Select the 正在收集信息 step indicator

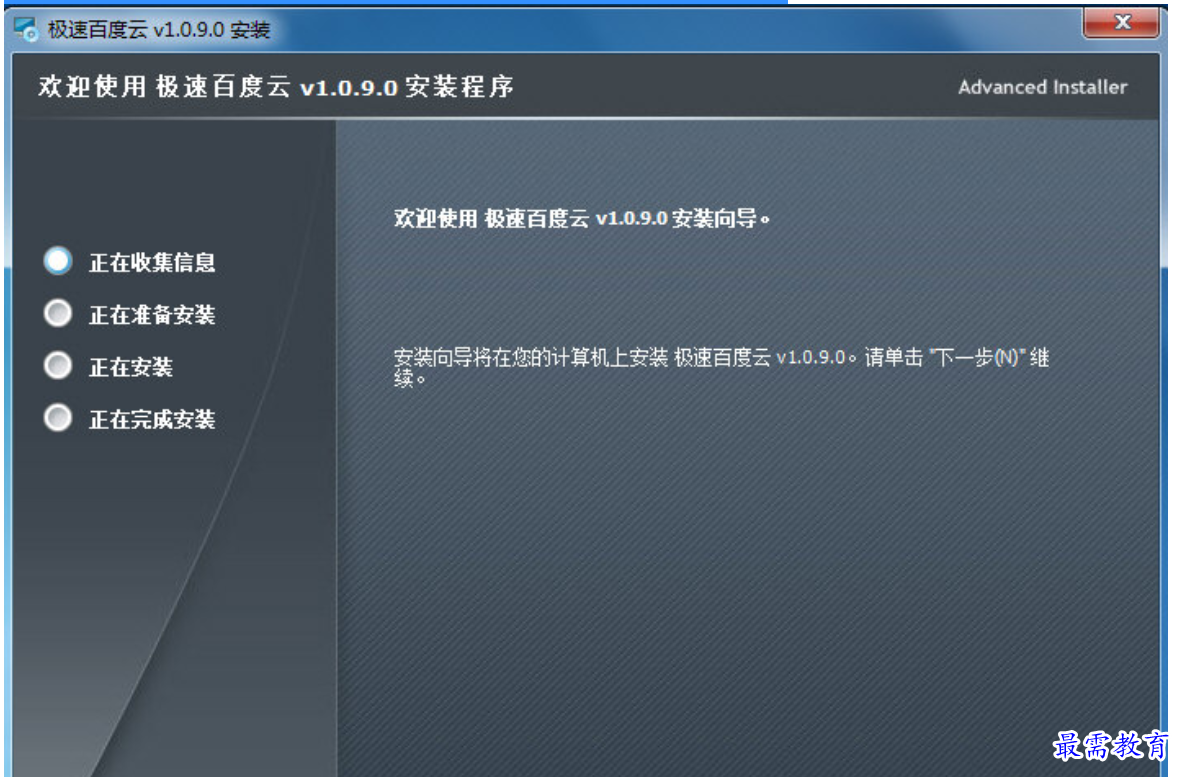click(58, 261)
